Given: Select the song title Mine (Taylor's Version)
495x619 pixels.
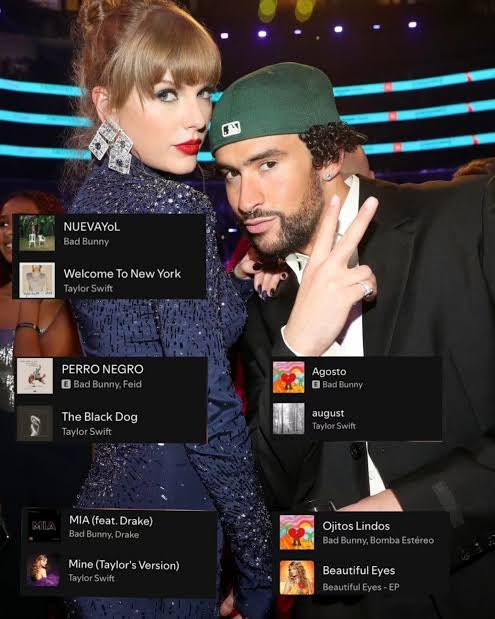Looking at the screenshot, I should (x=124, y=565).
